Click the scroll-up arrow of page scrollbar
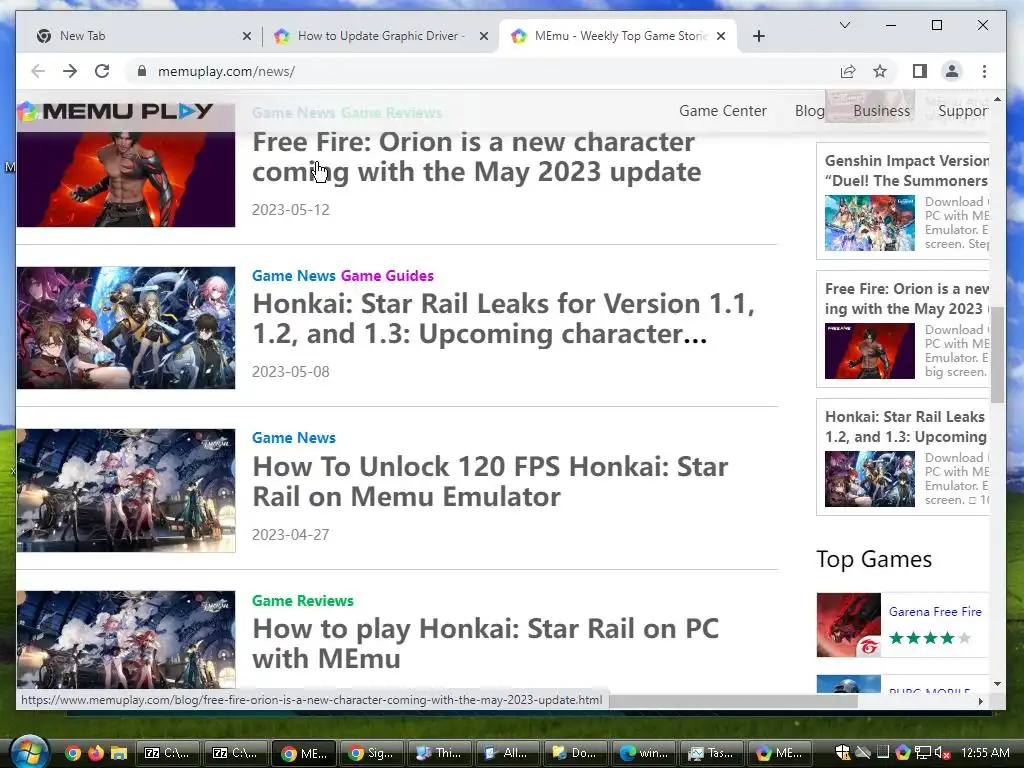 point(997,99)
